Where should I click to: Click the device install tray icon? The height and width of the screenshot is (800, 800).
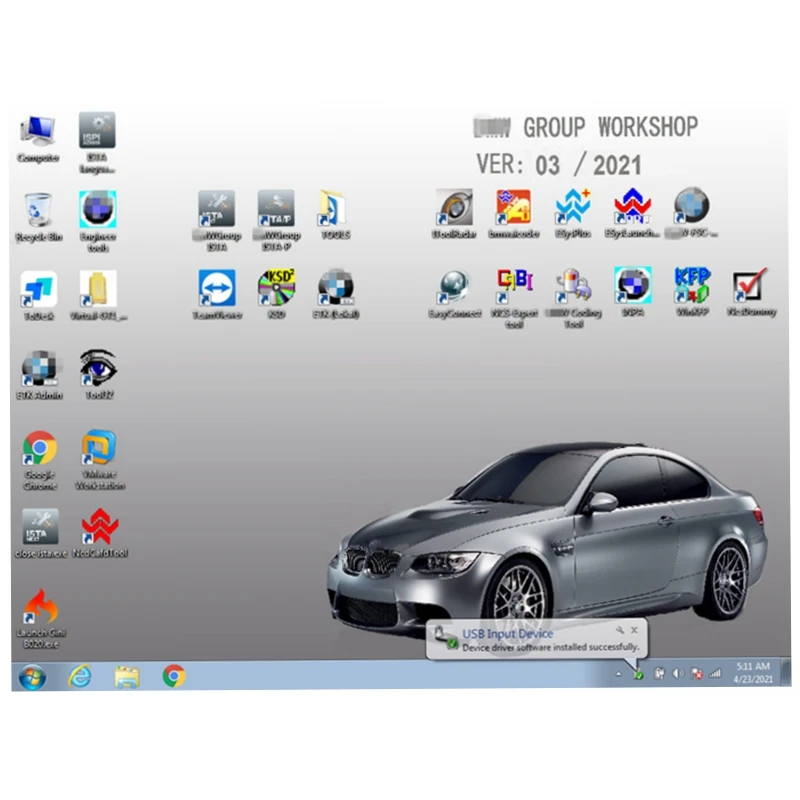[638, 674]
